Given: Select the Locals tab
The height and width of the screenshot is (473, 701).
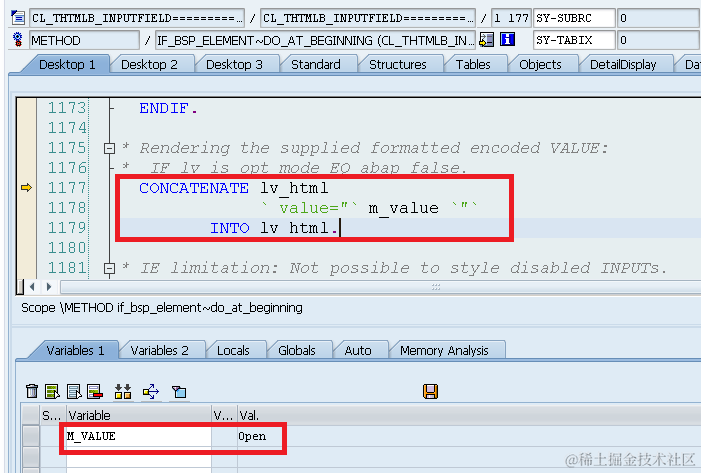Looking at the screenshot, I should 233,351.
